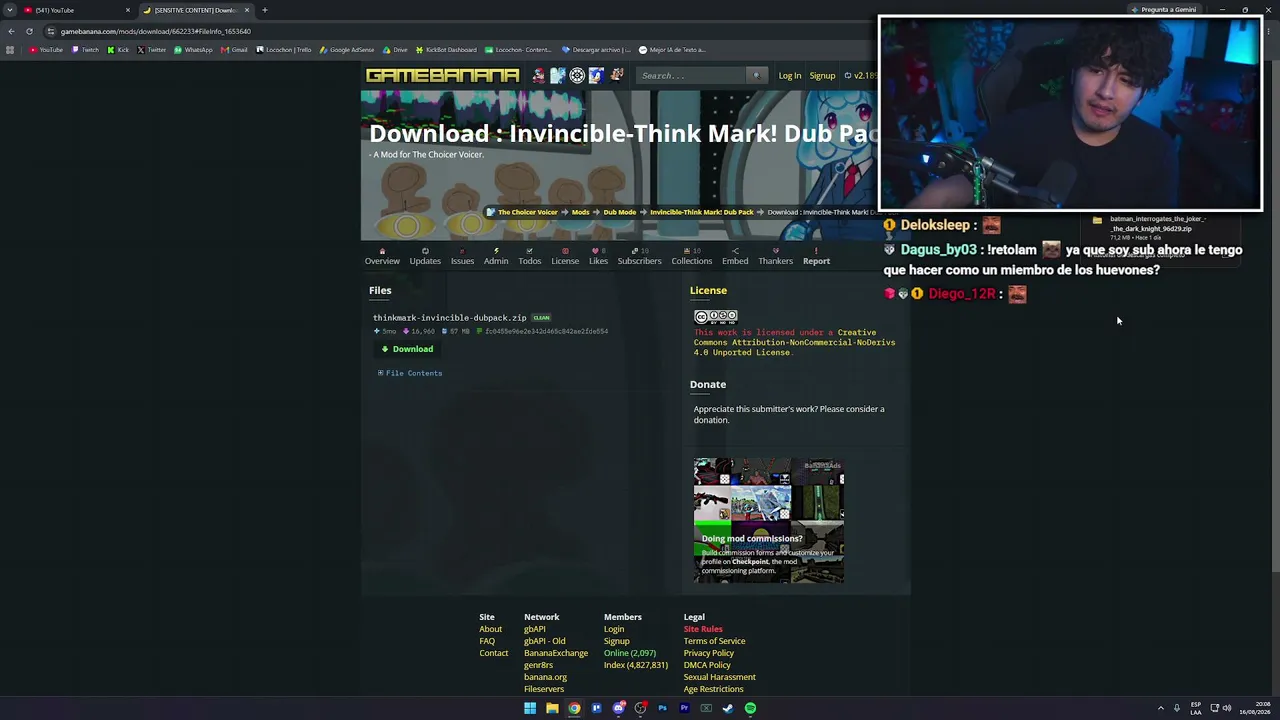Download thinkmark-invincible-dubpack.zip

point(407,349)
